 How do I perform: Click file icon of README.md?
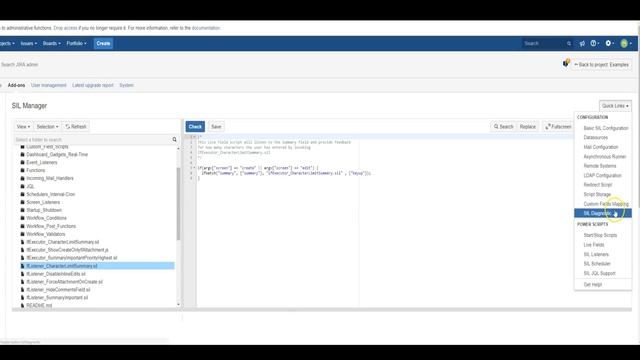[x=22, y=305]
